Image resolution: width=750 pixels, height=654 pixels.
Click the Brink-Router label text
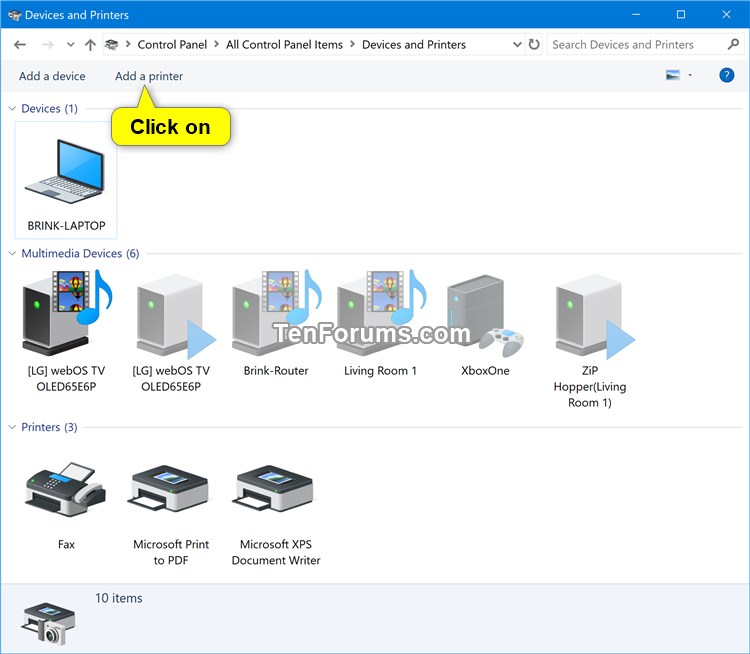(276, 371)
